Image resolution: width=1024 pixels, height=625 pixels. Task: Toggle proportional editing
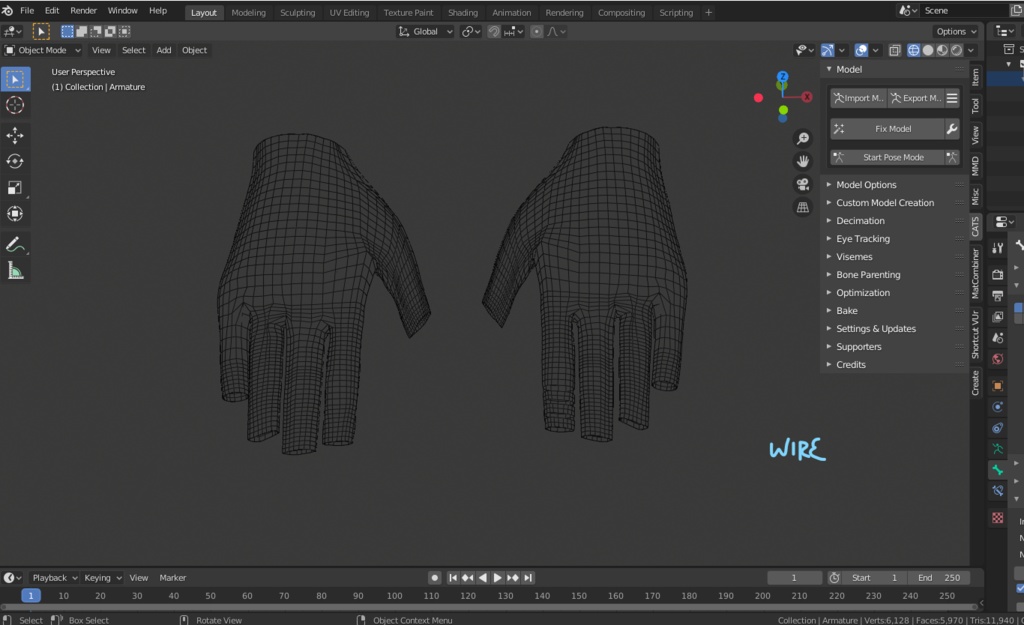pos(537,31)
